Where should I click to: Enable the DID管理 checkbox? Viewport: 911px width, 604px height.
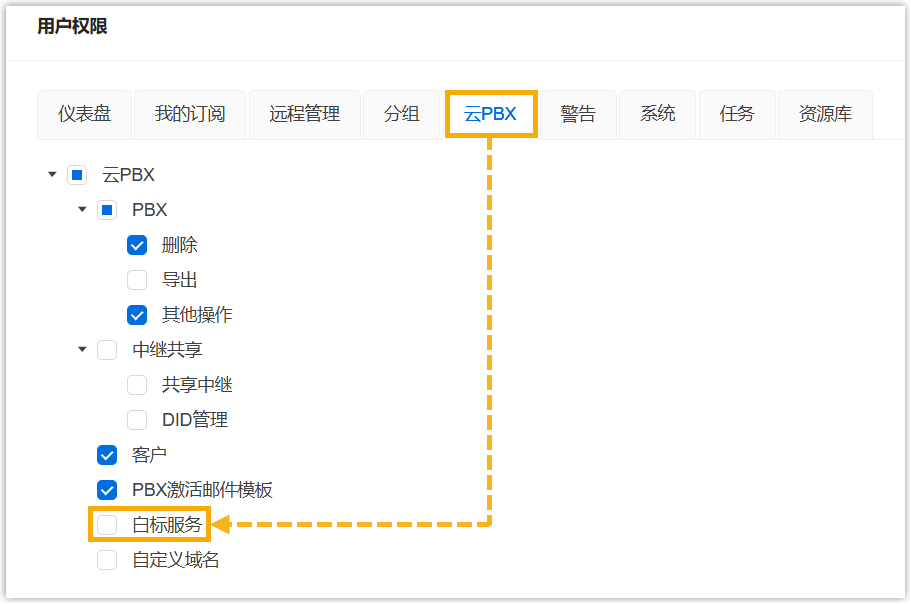pyautogui.click(x=137, y=420)
